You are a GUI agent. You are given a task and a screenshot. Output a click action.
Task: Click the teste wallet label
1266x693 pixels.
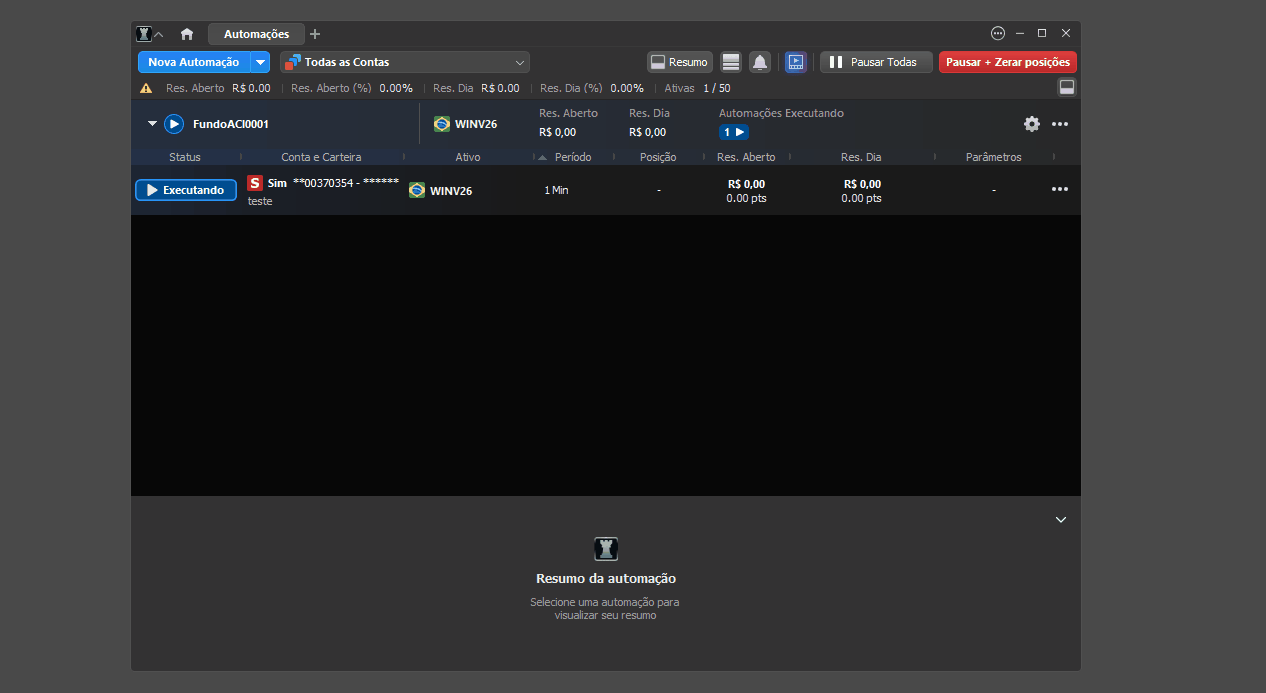click(x=260, y=201)
